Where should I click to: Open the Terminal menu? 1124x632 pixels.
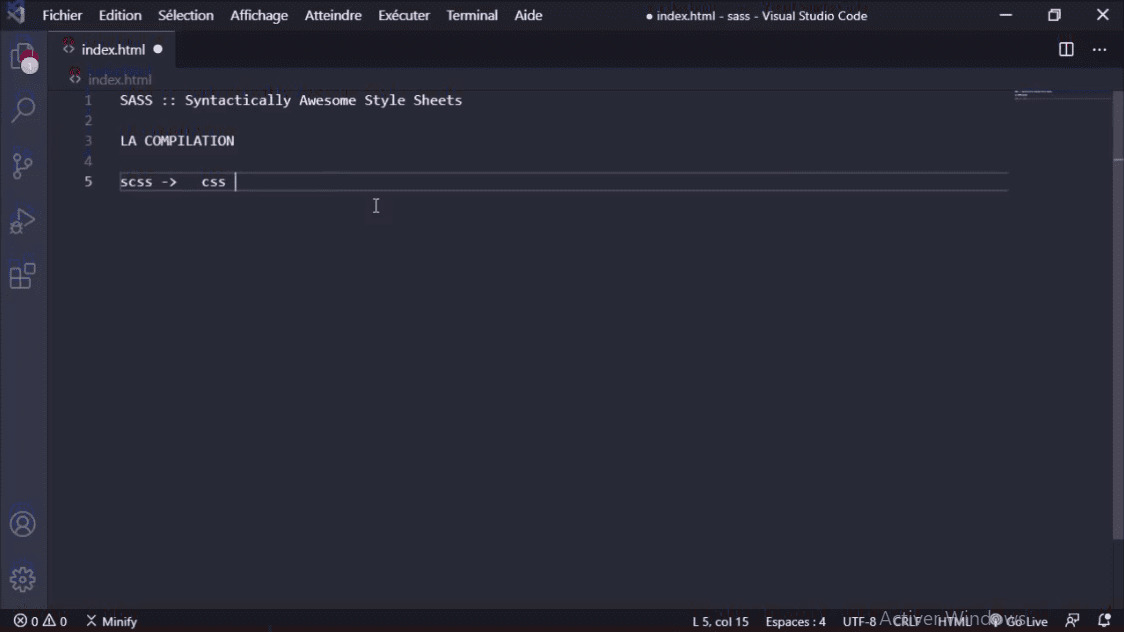[x=472, y=15]
